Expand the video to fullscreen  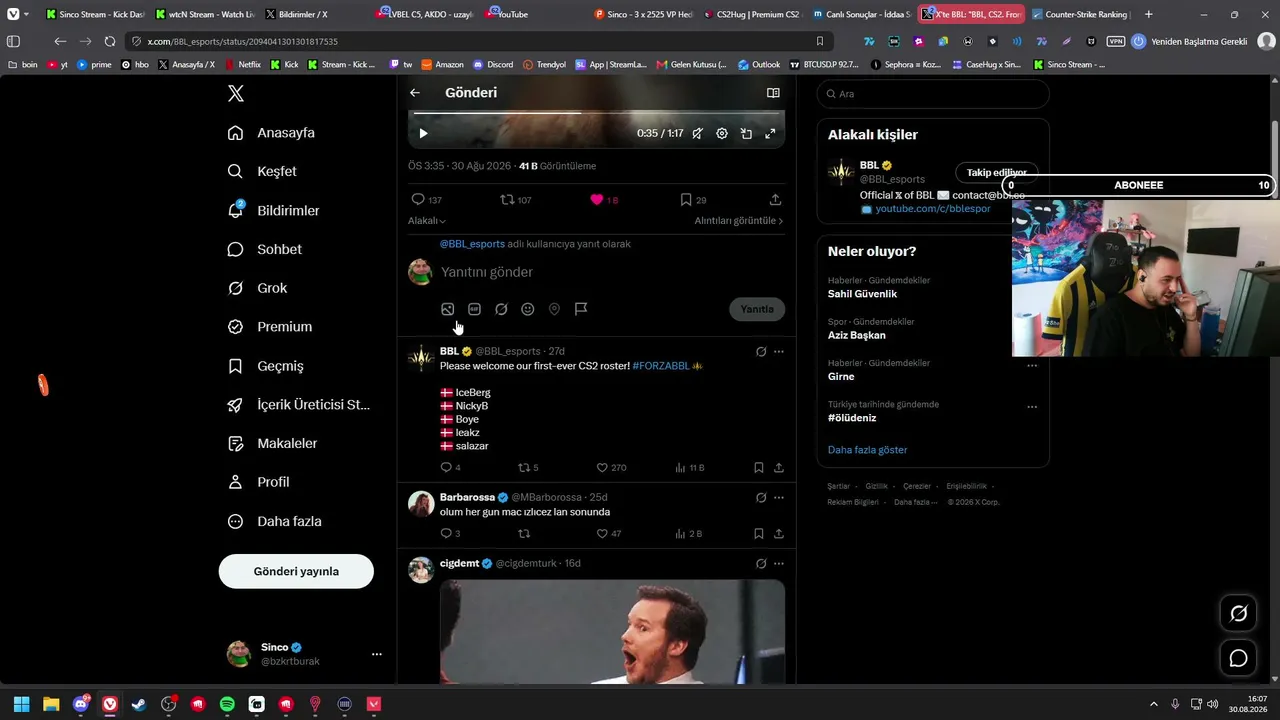(x=770, y=133)
